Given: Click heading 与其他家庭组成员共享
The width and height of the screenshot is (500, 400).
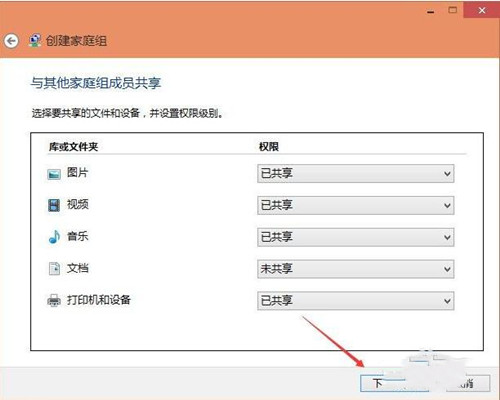Looking at the screenshot, I should (x=96, y=83).
